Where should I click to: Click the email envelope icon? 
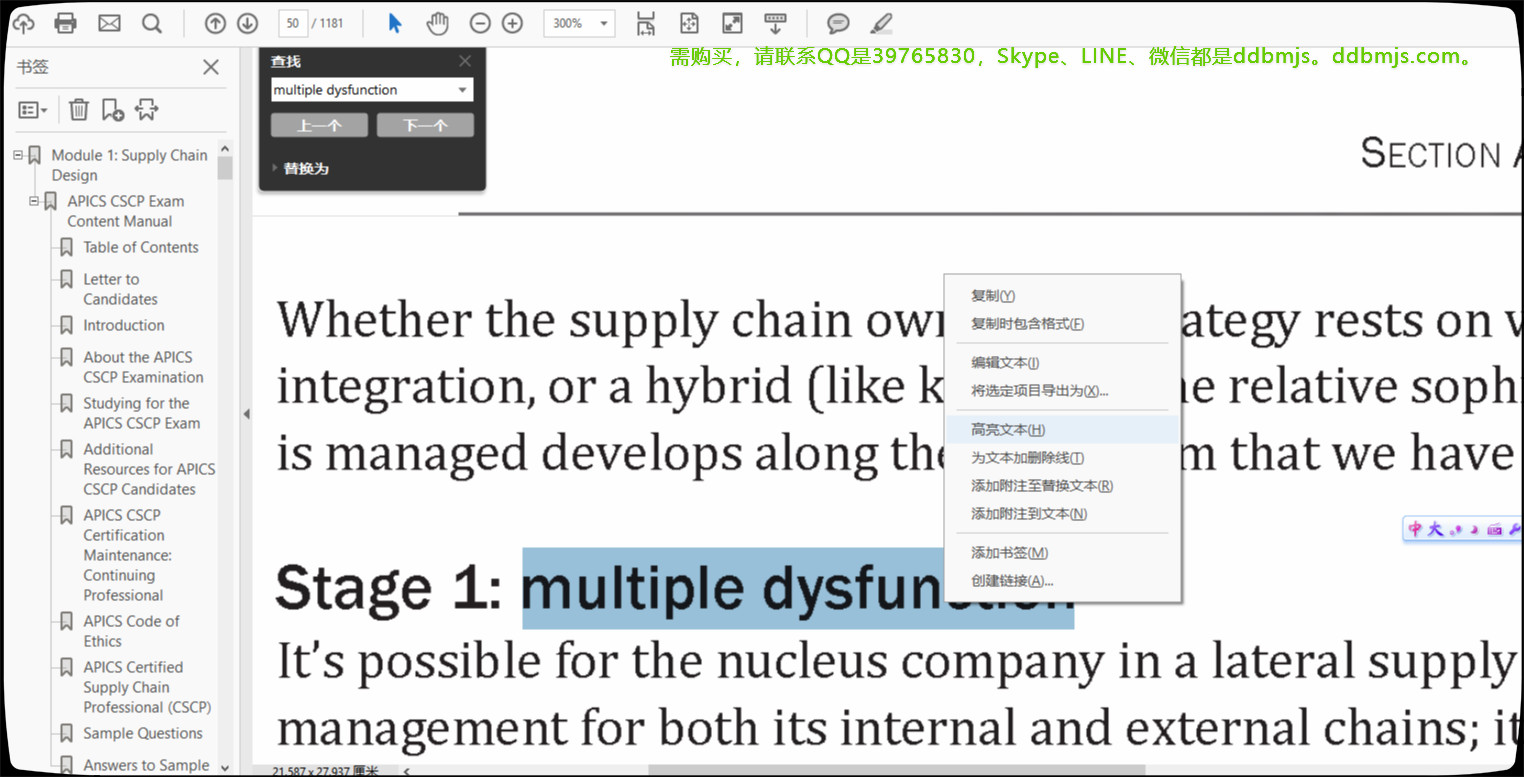[109, 23]
